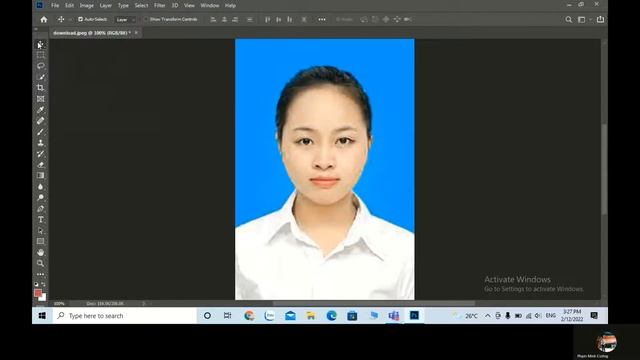Select the Eraser tool
This screenshot has width=640, height=360.
pyautogui.click(x=40, y=165)
